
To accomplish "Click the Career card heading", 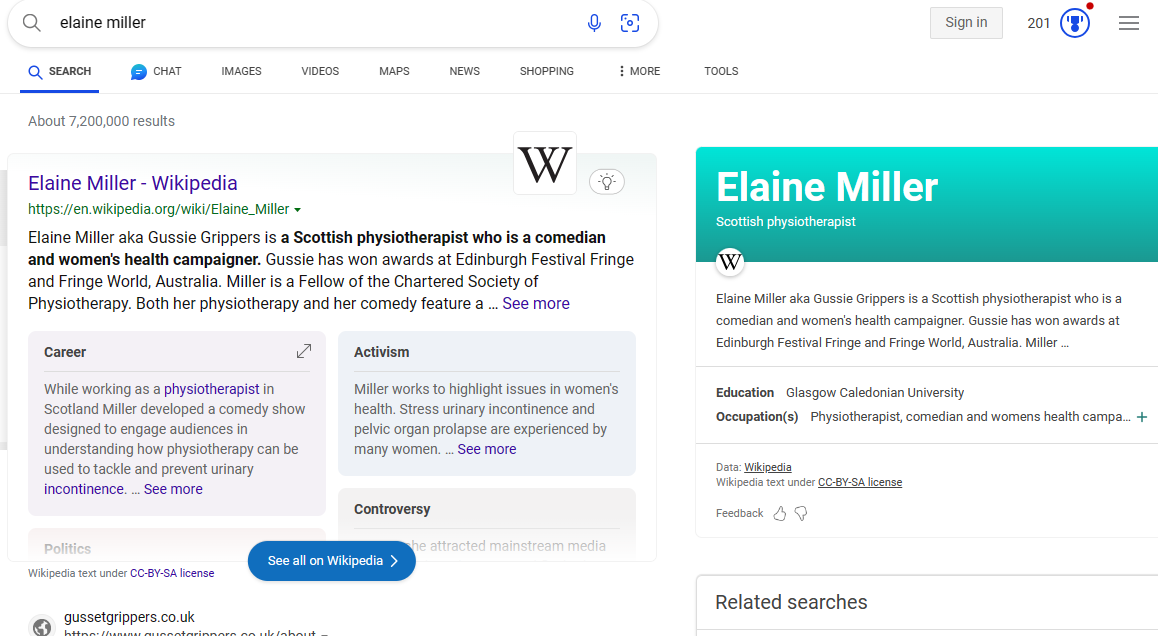I will [x=65, y=352].
